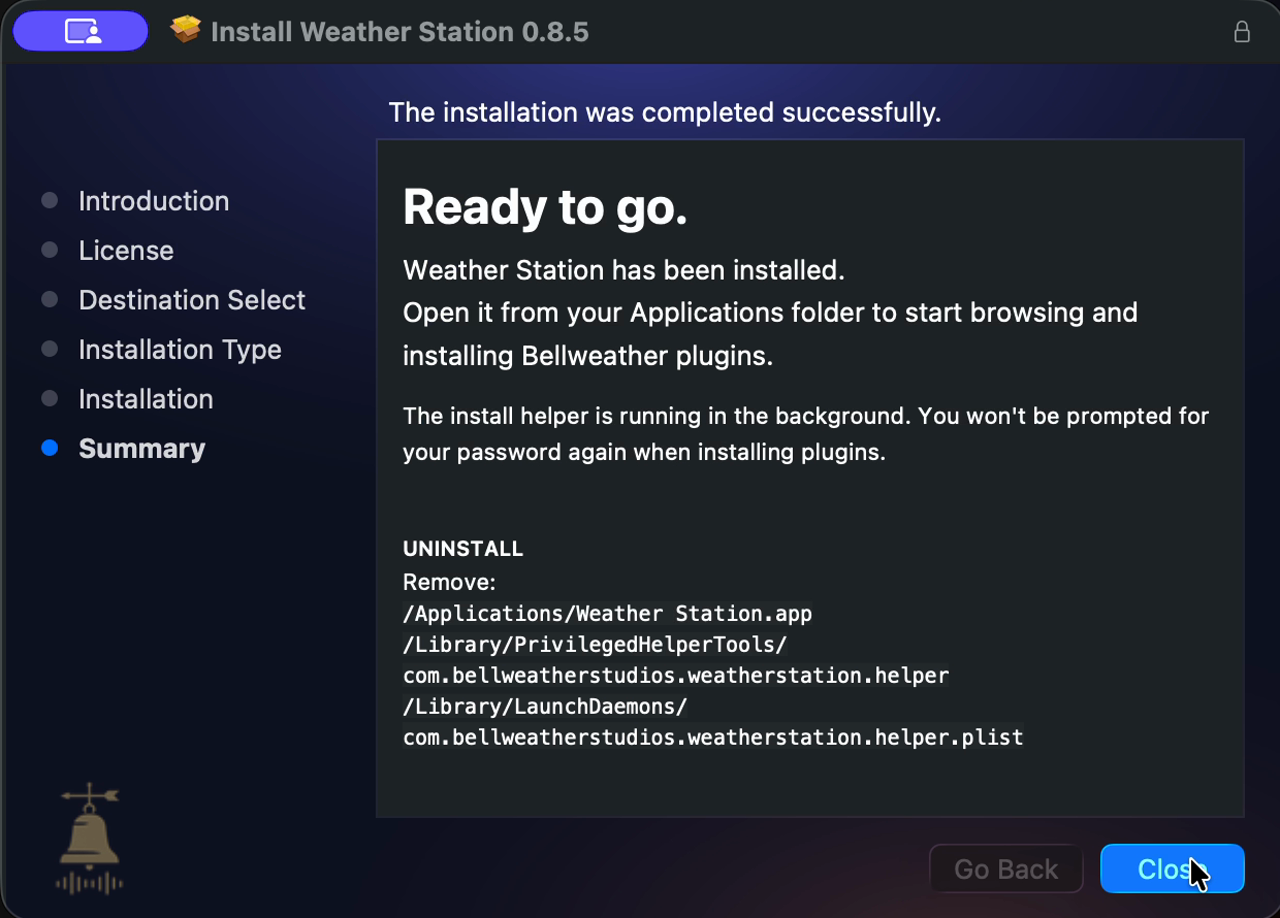Click the com.bellweatherstudios.weatherstation.helper.plist filename
1280x918 pixels.
713,737
